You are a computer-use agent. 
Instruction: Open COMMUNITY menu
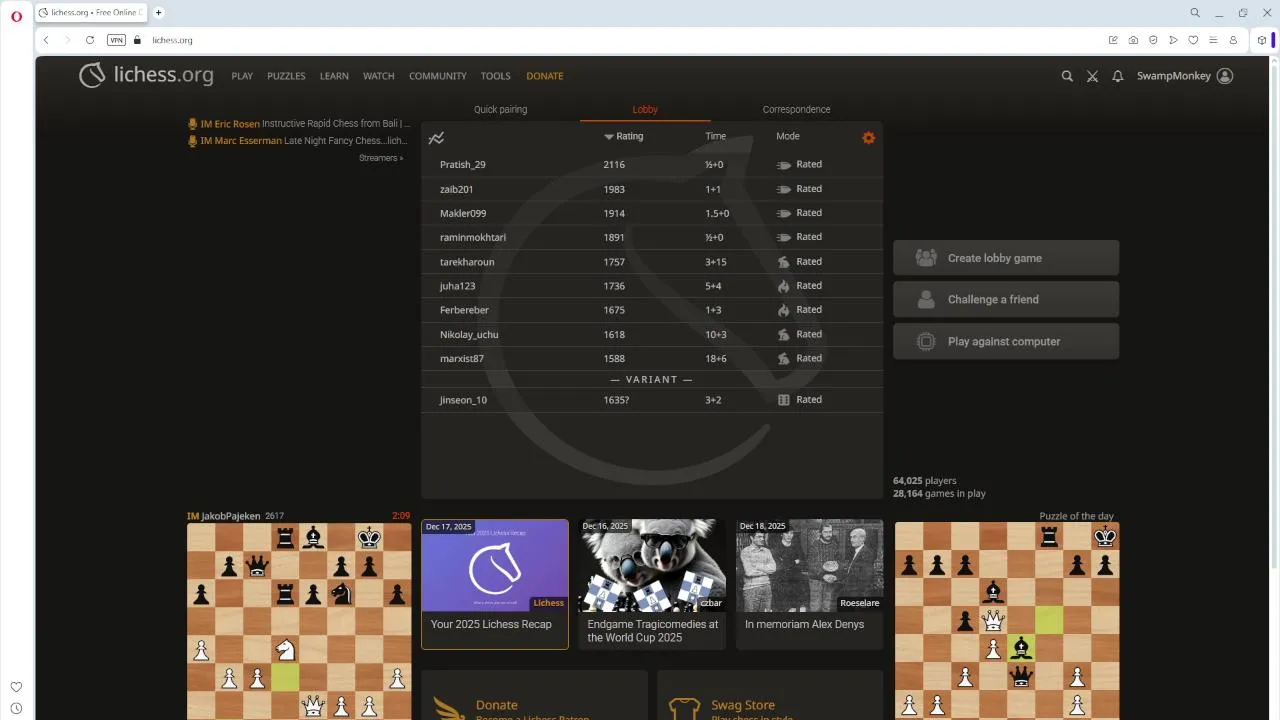pos(438,76)
